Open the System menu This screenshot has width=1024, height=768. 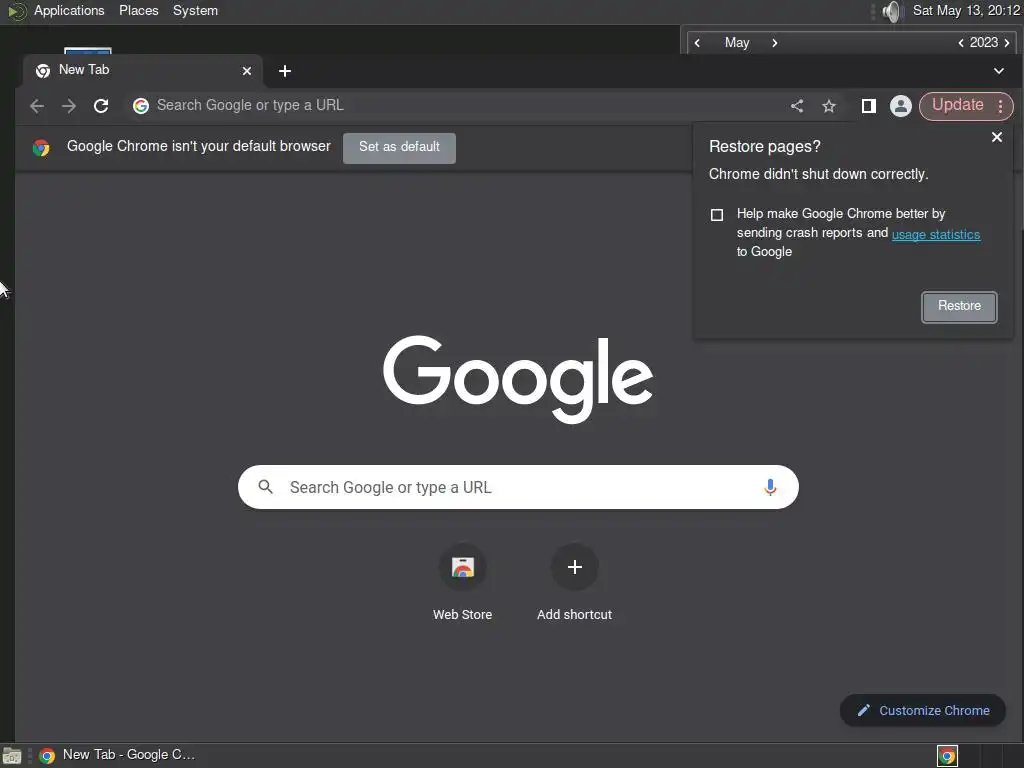point(195,11)
